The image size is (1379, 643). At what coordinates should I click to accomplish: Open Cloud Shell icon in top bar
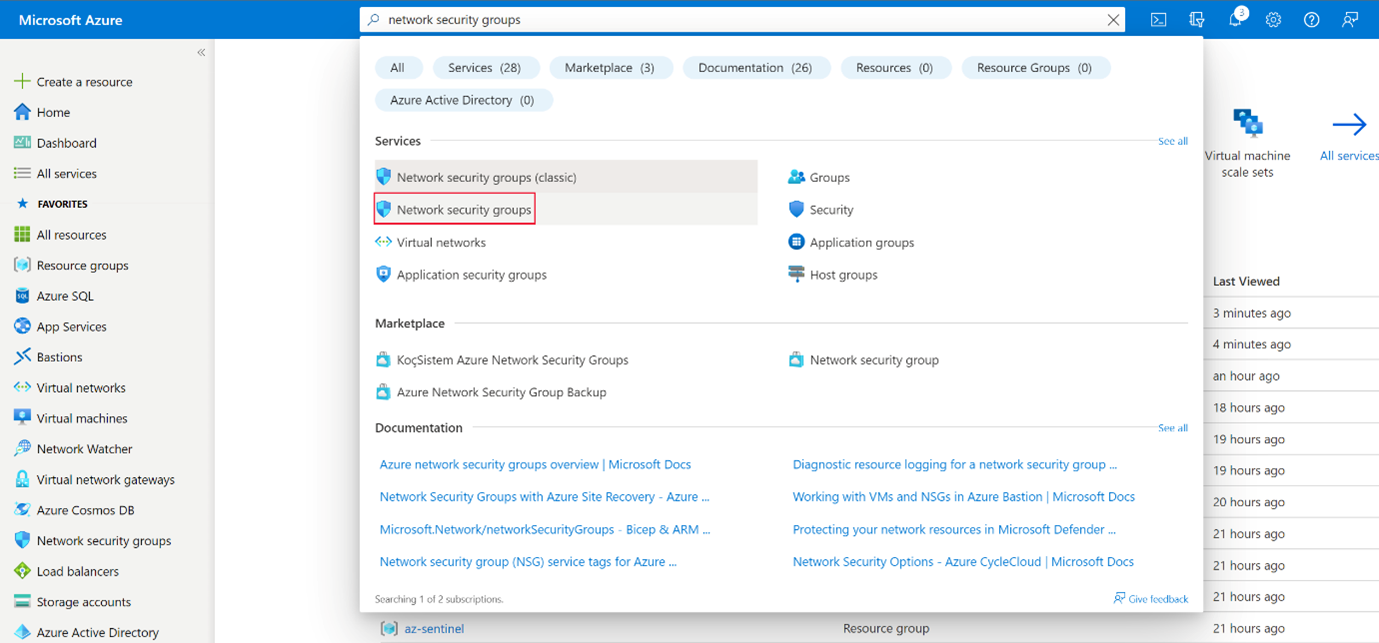(x=1158, y=19)
